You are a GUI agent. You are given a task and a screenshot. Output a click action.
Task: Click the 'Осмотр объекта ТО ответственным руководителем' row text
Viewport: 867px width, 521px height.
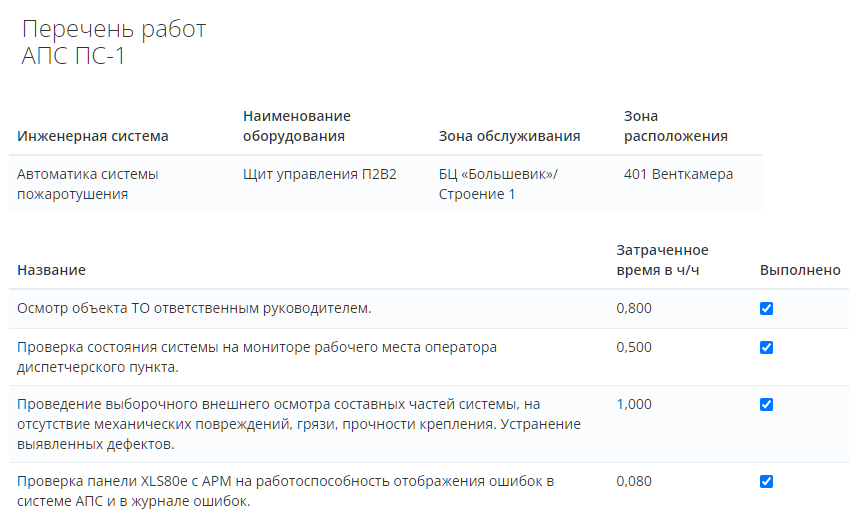coord(194,308)
